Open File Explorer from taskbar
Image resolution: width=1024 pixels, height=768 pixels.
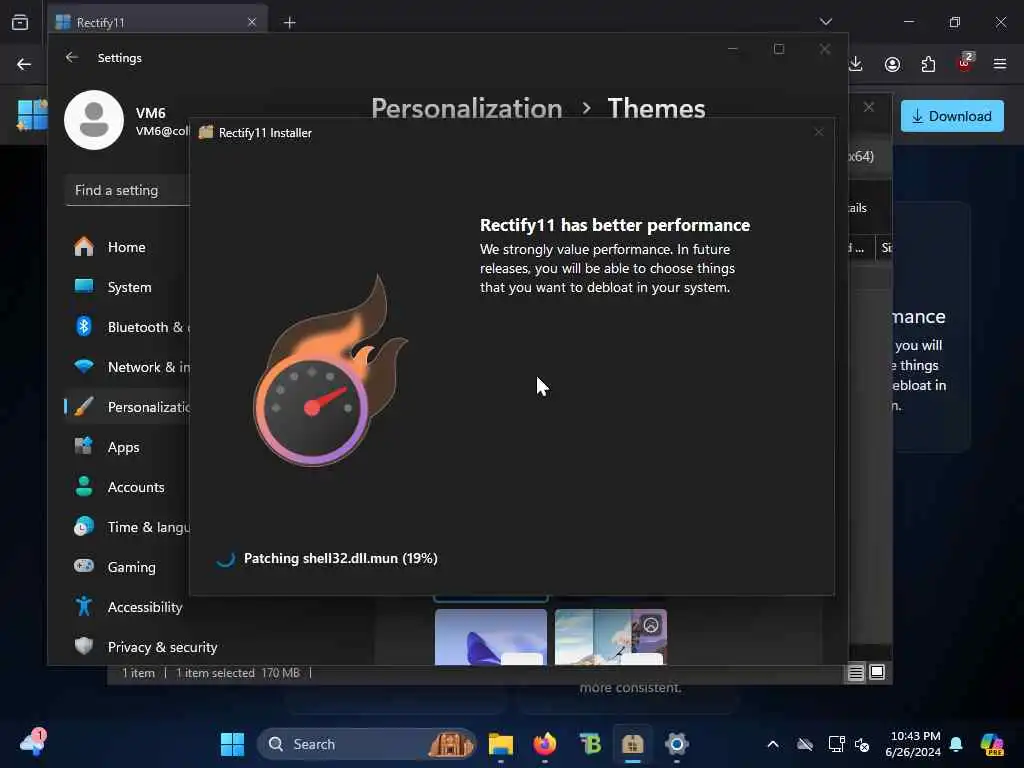[501, 744]
